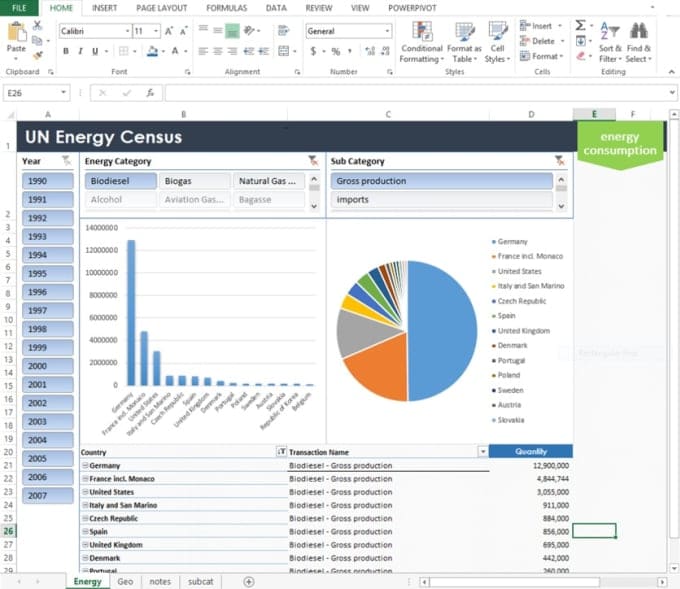
Task: Click the green energy consumption banner
Action: pos(620,144)
